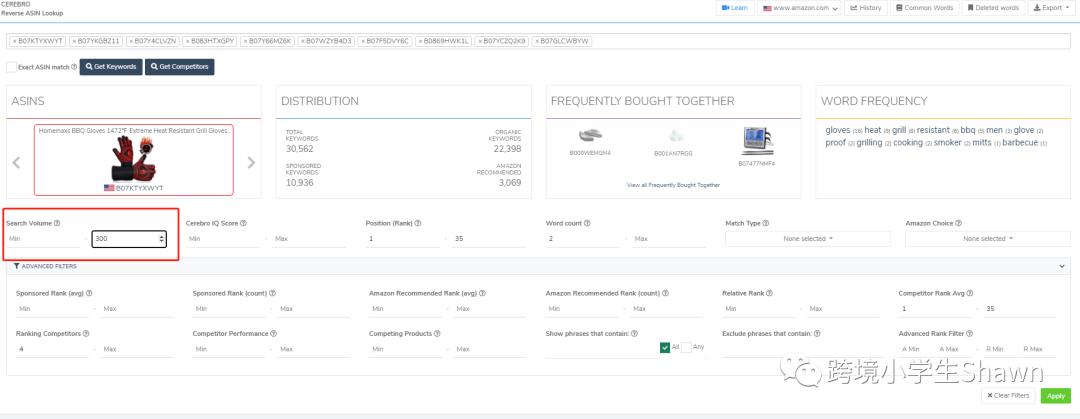
Task: Open the History chart view
Action: [865, 8]
